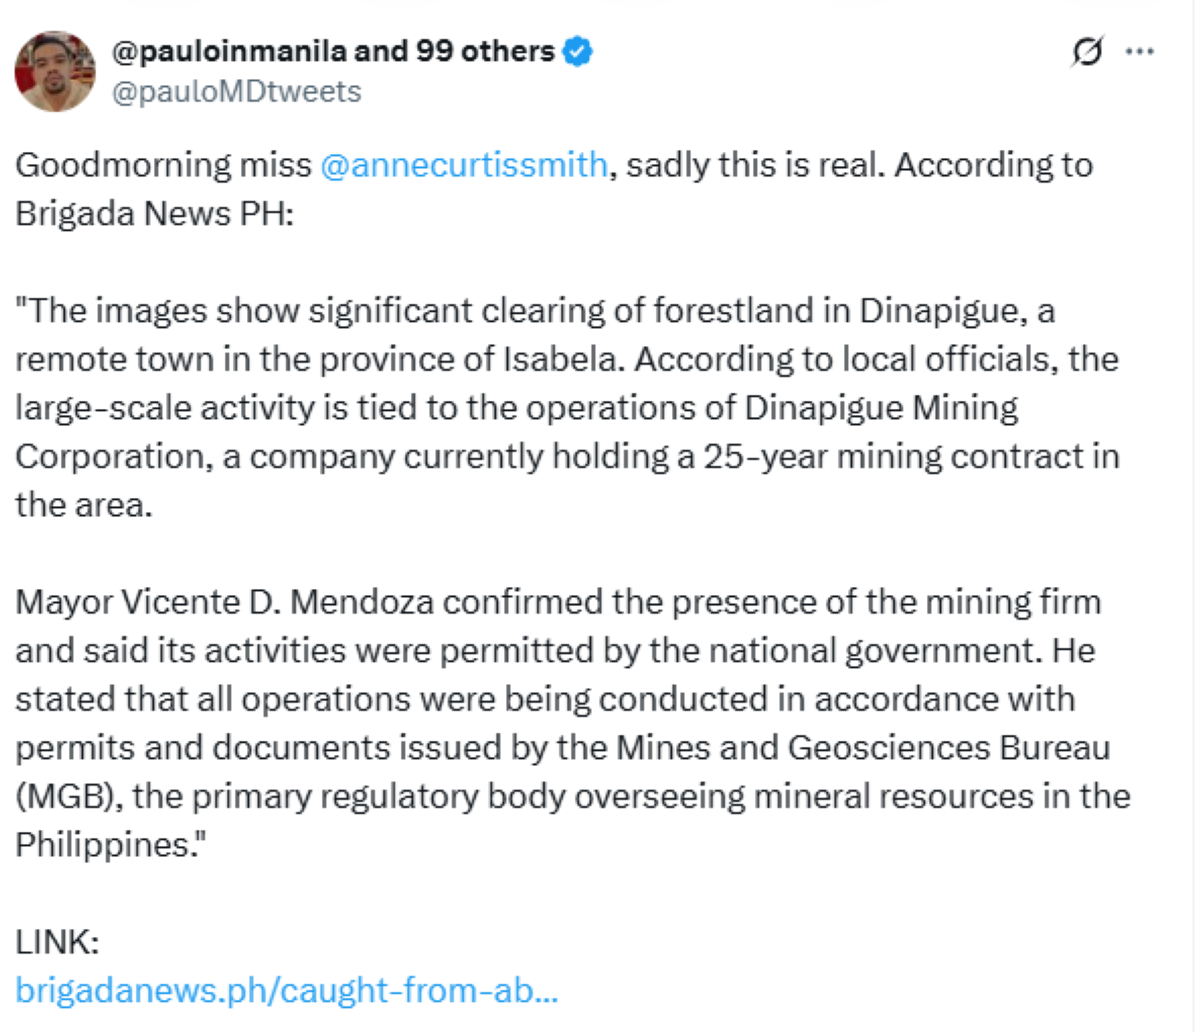
Task: Open the @pauloinmanila and 99 others profile name
Action: tap(334, 51)
